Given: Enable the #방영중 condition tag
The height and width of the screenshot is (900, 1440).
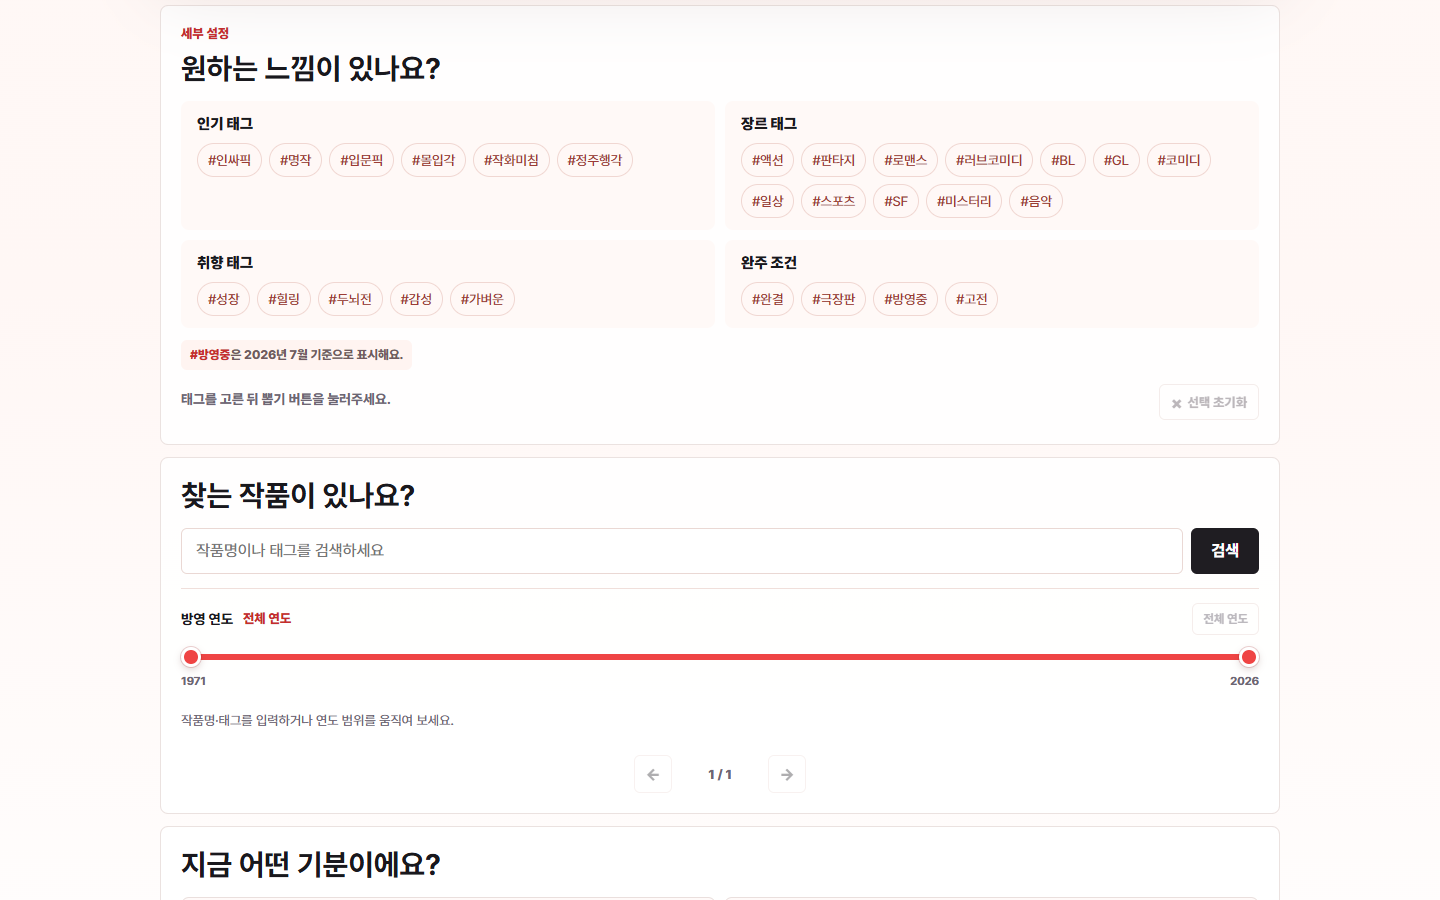Looking at the screenshot, I should coord(905,299).
